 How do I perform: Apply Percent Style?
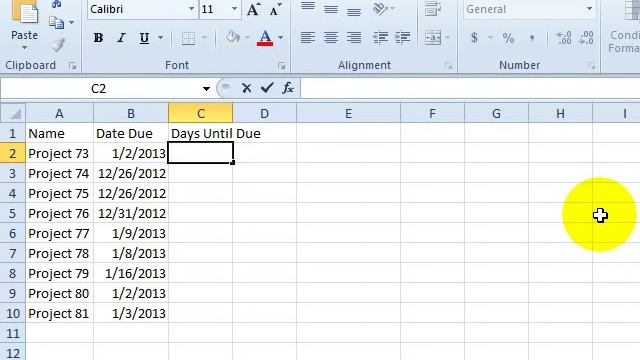tap(509, 38)
